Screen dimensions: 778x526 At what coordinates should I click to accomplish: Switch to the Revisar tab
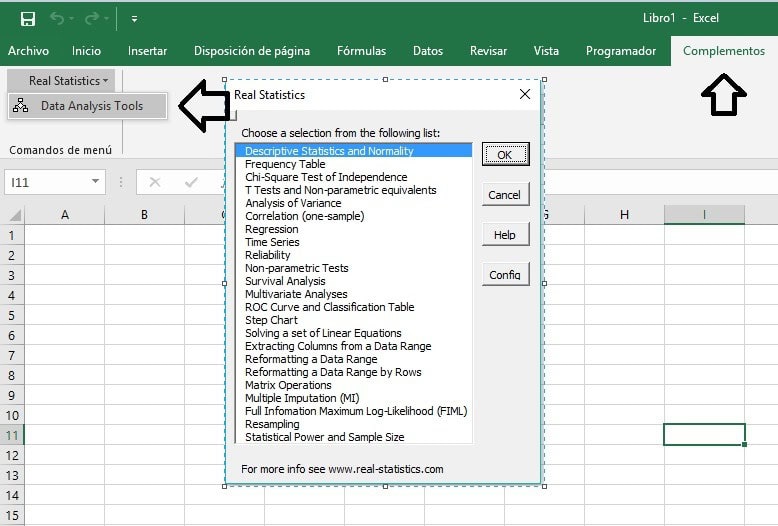coord(488,51)
